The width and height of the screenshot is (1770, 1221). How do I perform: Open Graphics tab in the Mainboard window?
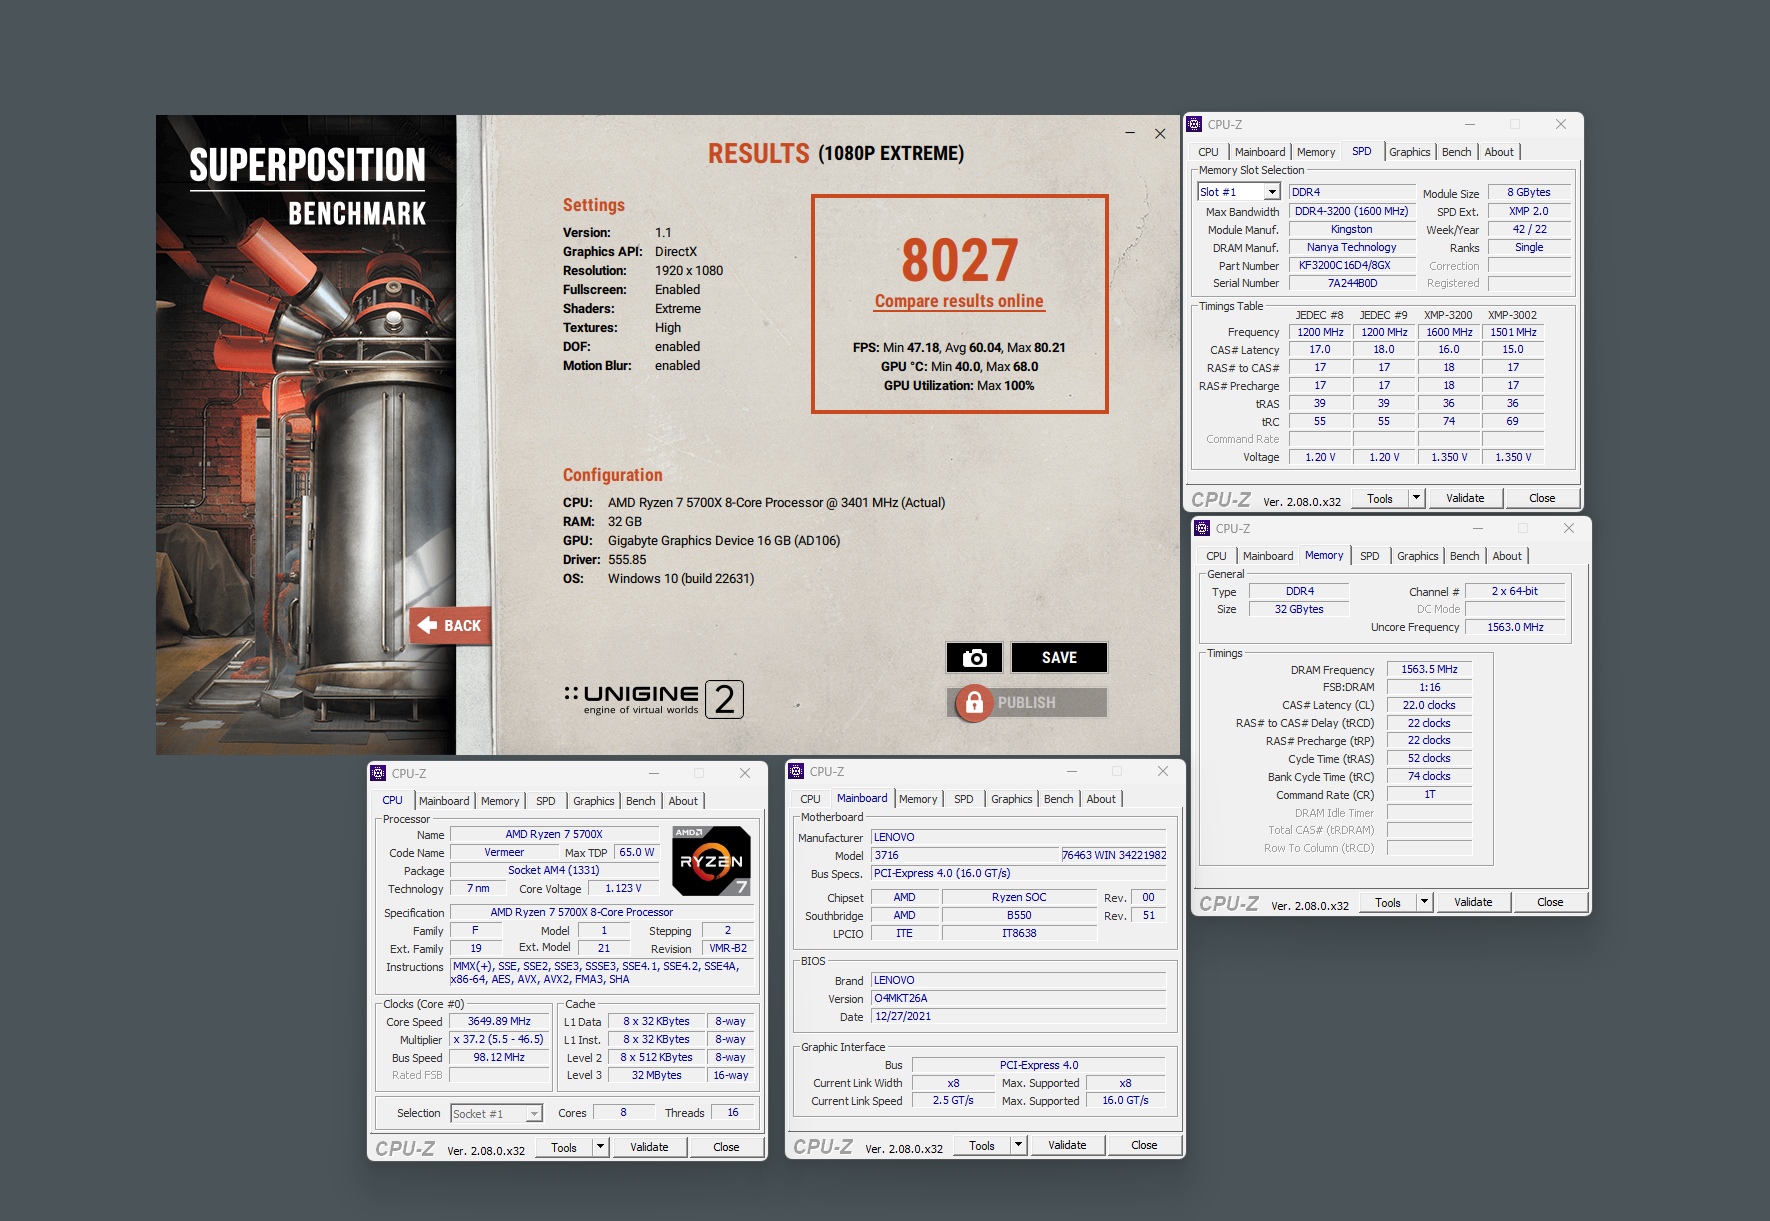[1011, 799]
